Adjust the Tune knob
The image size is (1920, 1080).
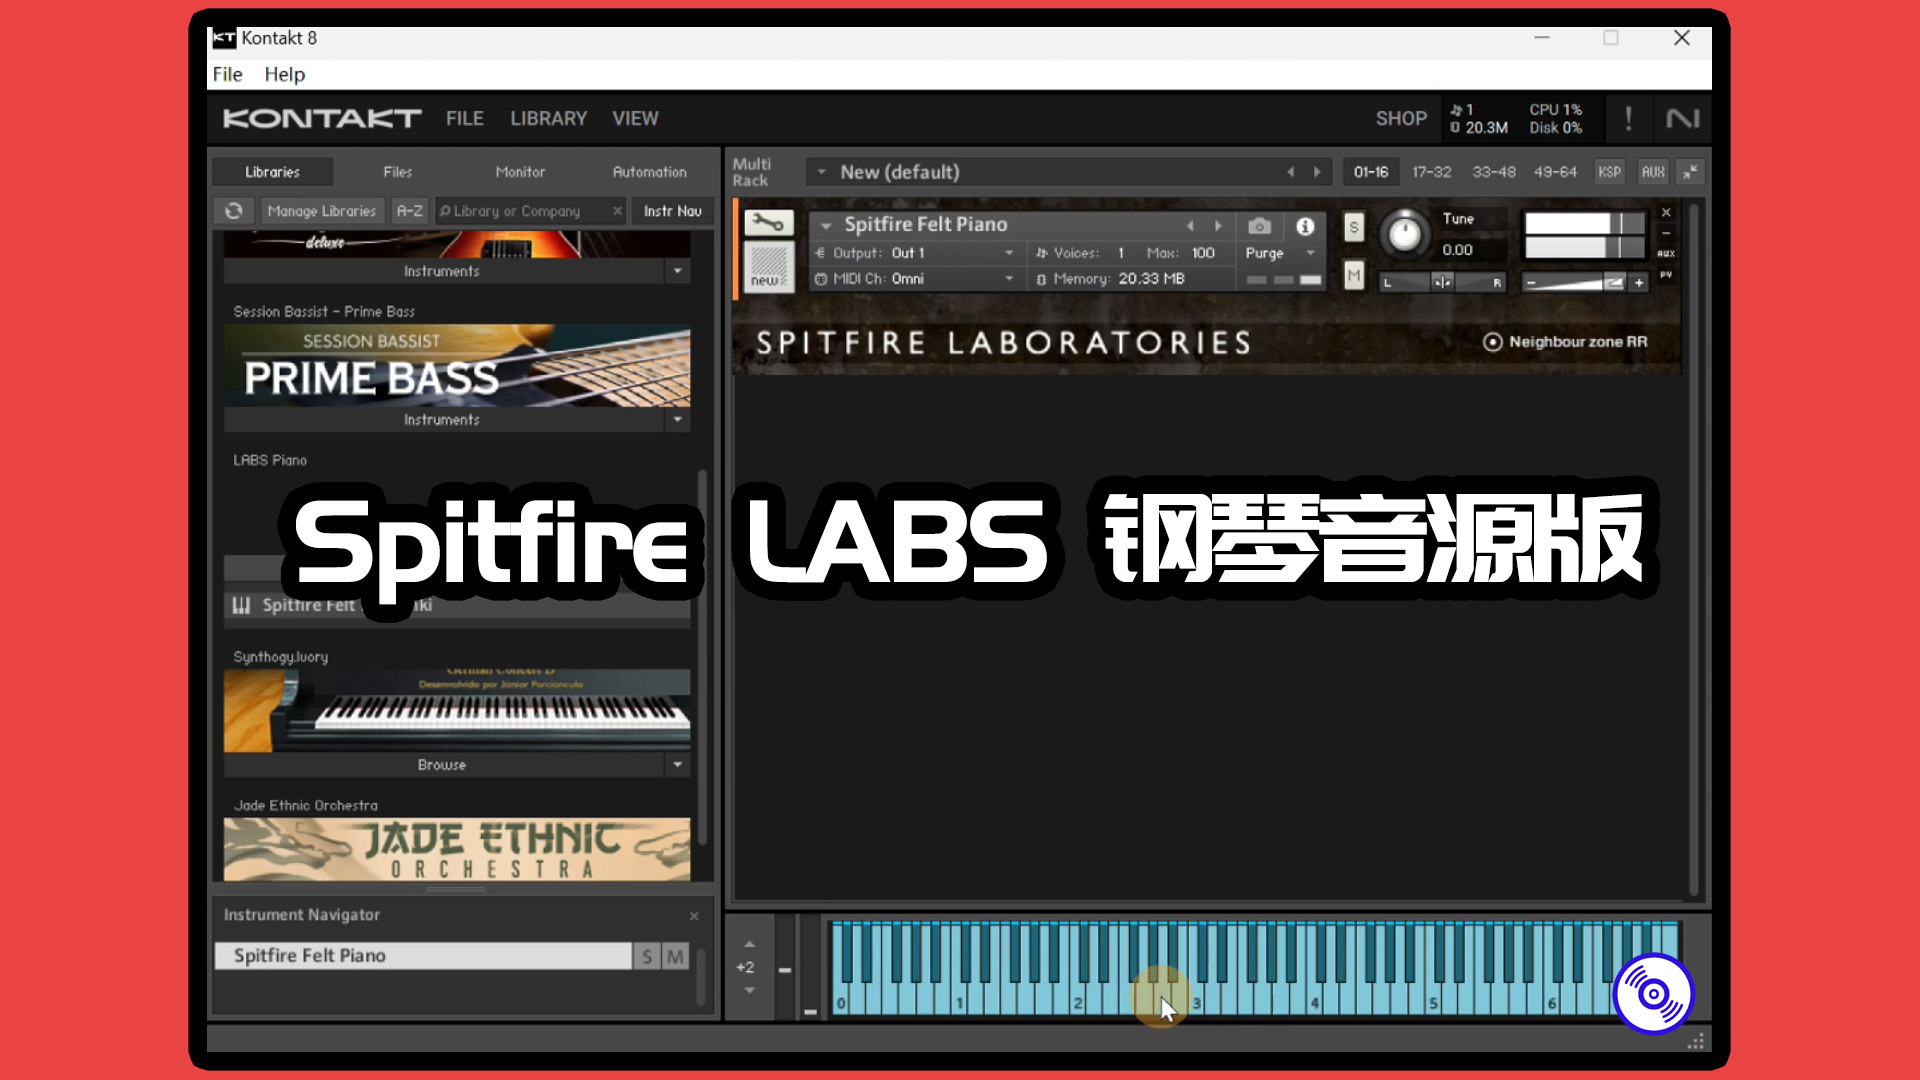click(x=1405, y=234)
